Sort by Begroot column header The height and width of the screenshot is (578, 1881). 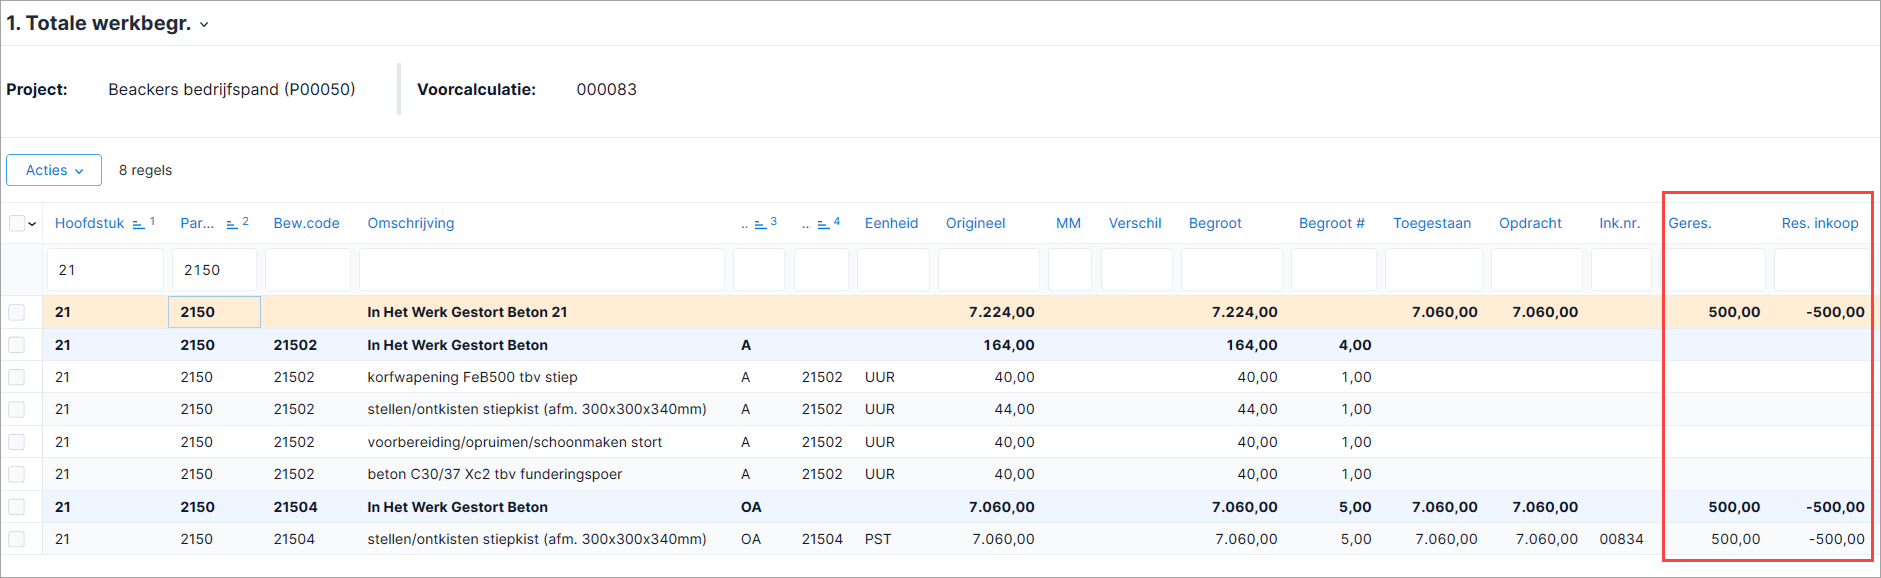pos(1215,223)
